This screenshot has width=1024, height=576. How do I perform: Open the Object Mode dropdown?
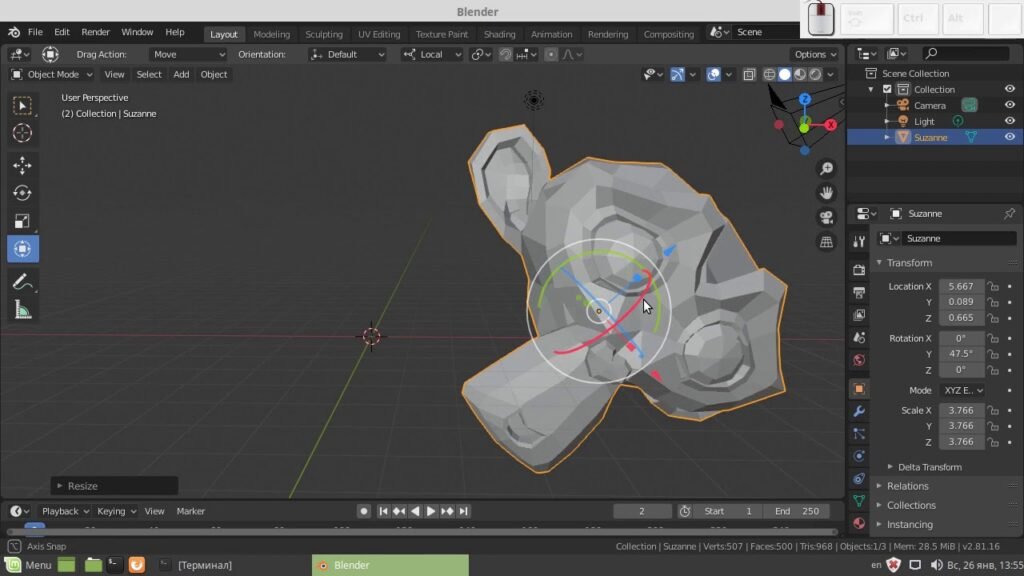(x=52, y=74)
